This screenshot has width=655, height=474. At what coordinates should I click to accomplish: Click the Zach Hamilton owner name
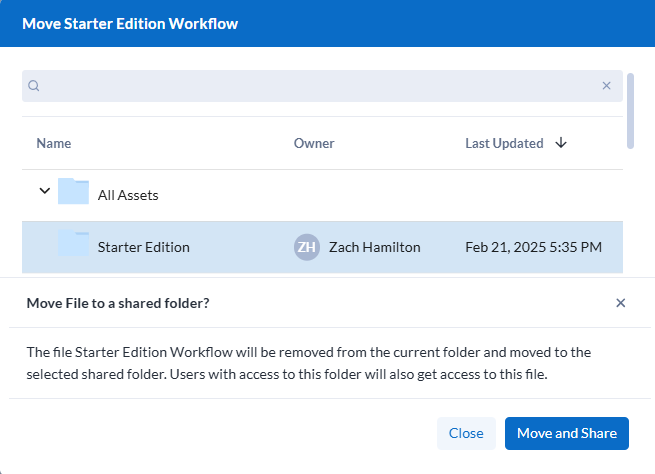click(375, 247)
